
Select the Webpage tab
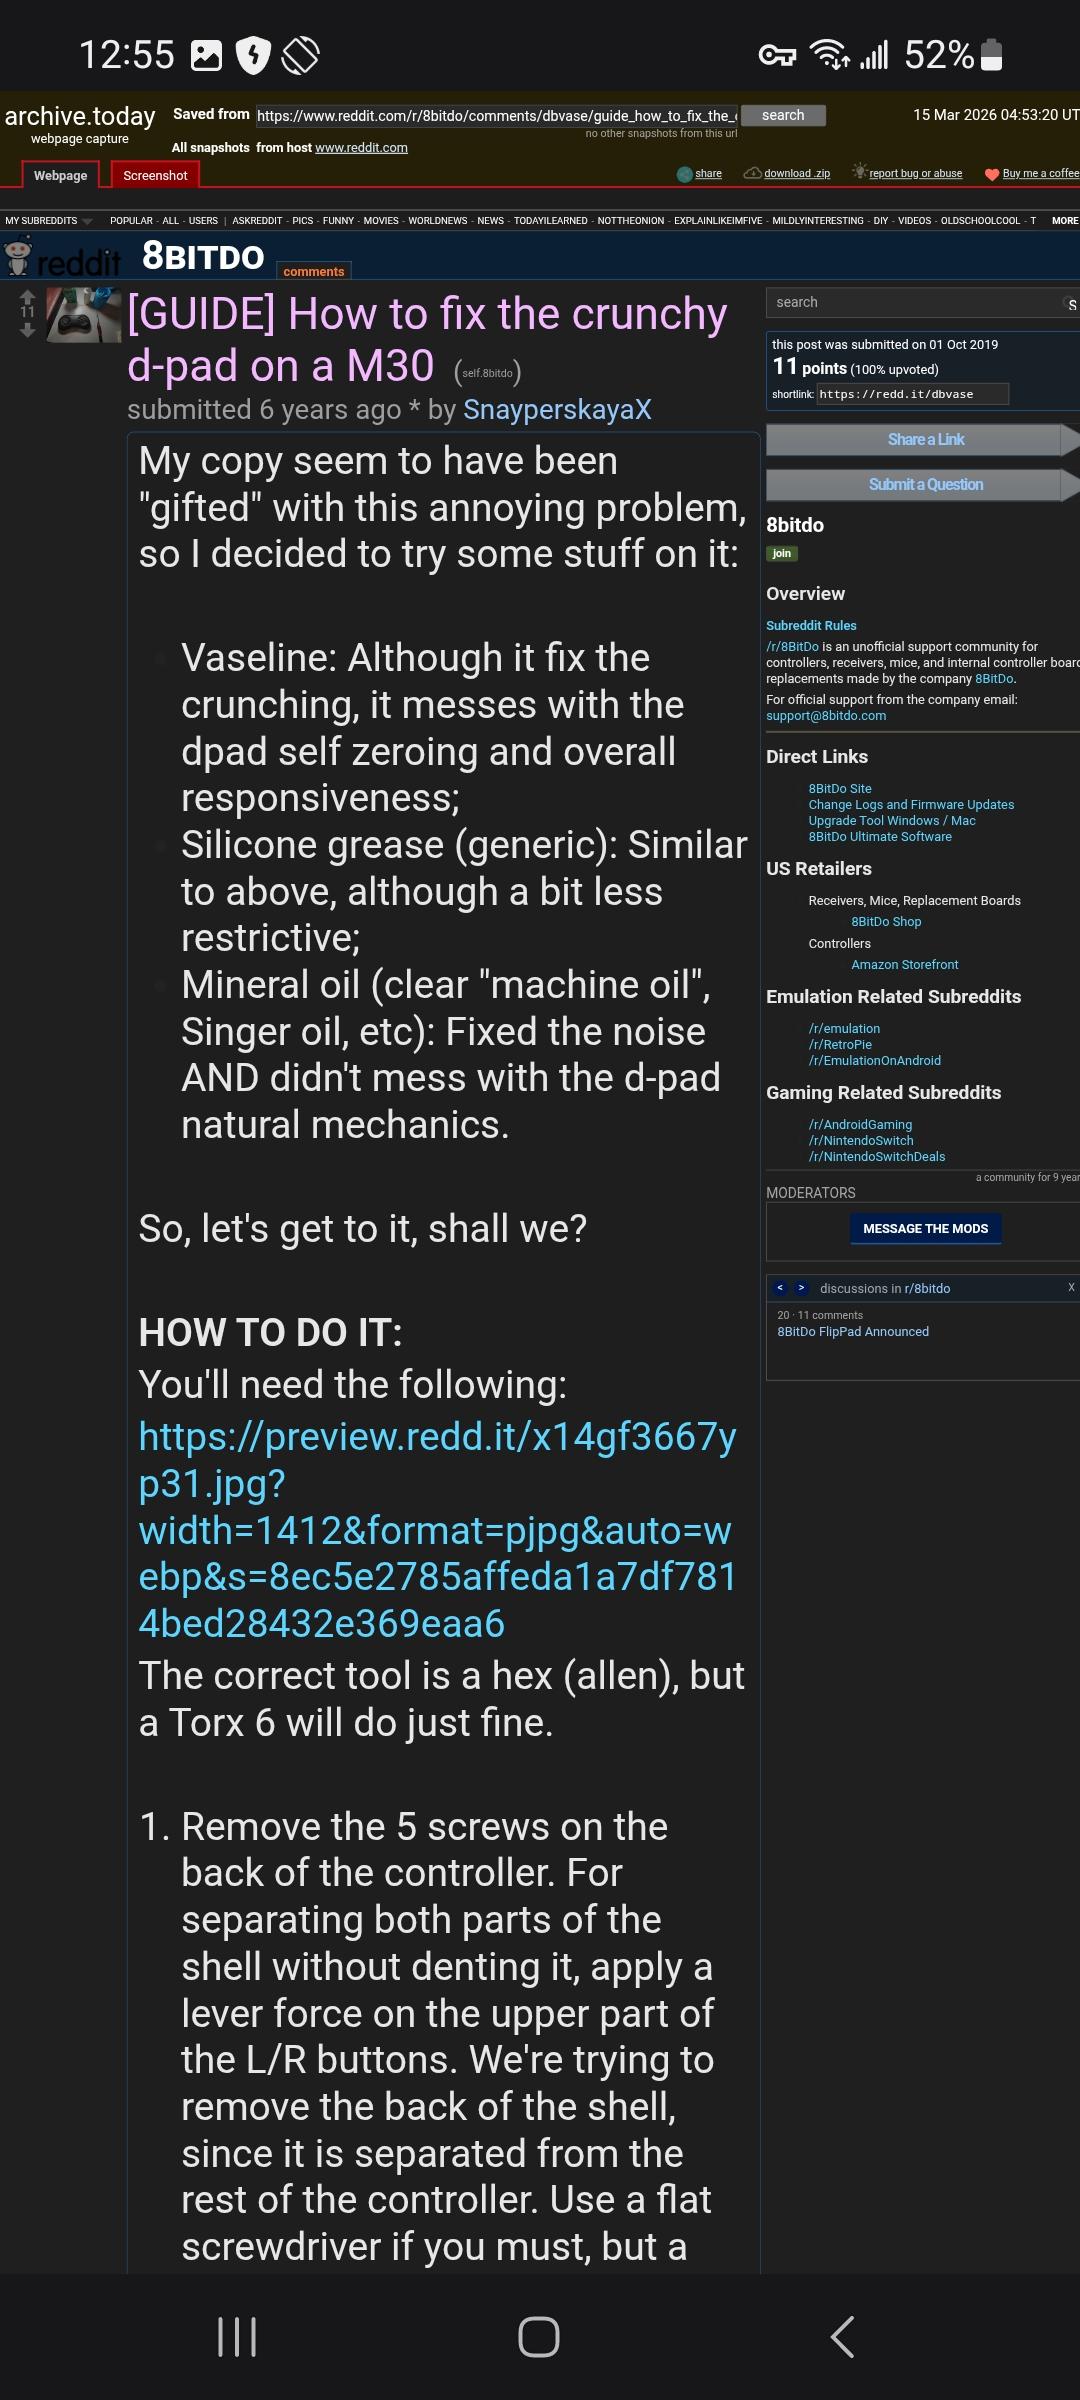(60, 176)
